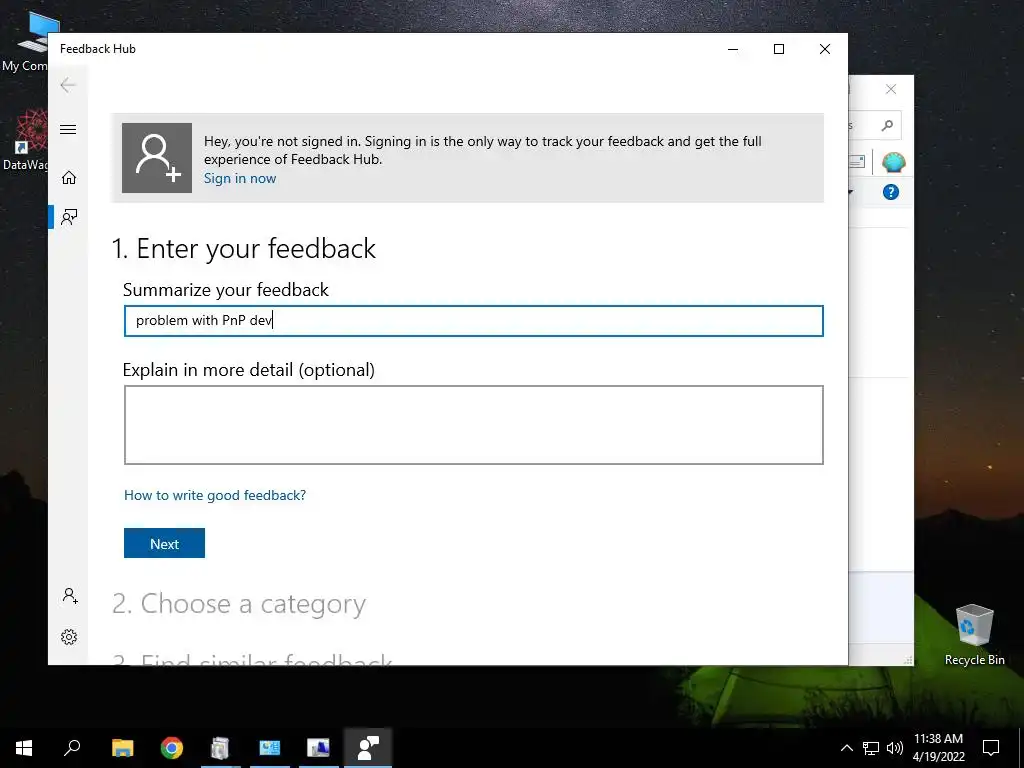1024x768 pixels.
Task: Click the seashell icon in background window
Action: click(893, 162)
